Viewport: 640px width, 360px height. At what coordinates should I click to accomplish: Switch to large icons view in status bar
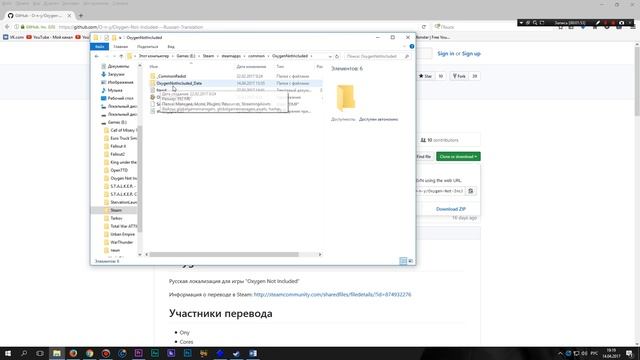(411, 261)
